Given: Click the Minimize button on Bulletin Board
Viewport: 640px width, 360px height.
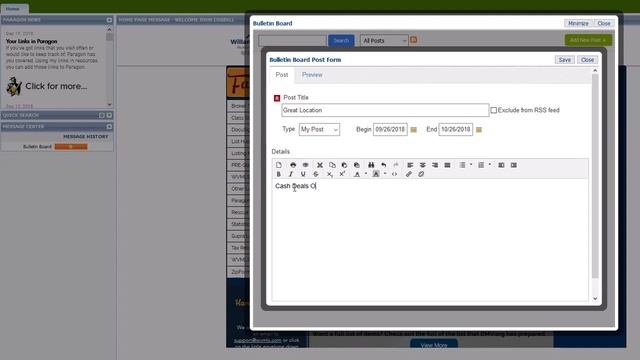Looking at the screenshot, I should tap(578, 23).
